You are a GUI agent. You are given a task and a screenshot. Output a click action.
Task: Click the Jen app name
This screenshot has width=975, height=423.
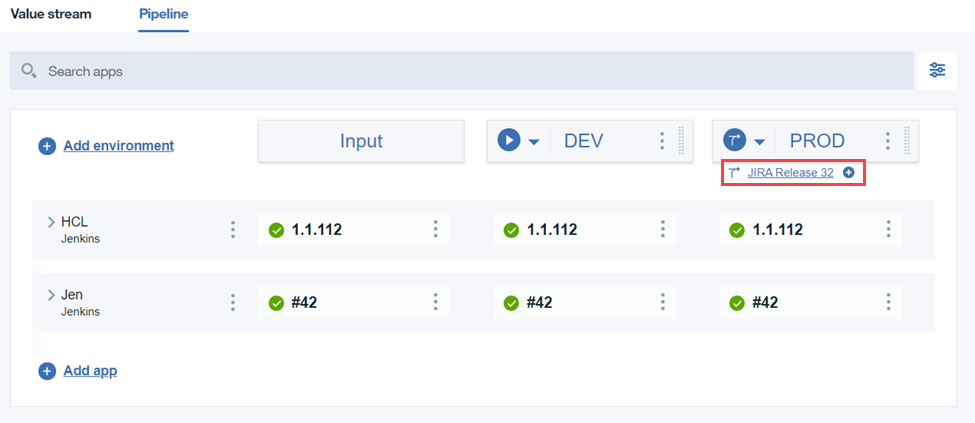(x=72, y=295)
